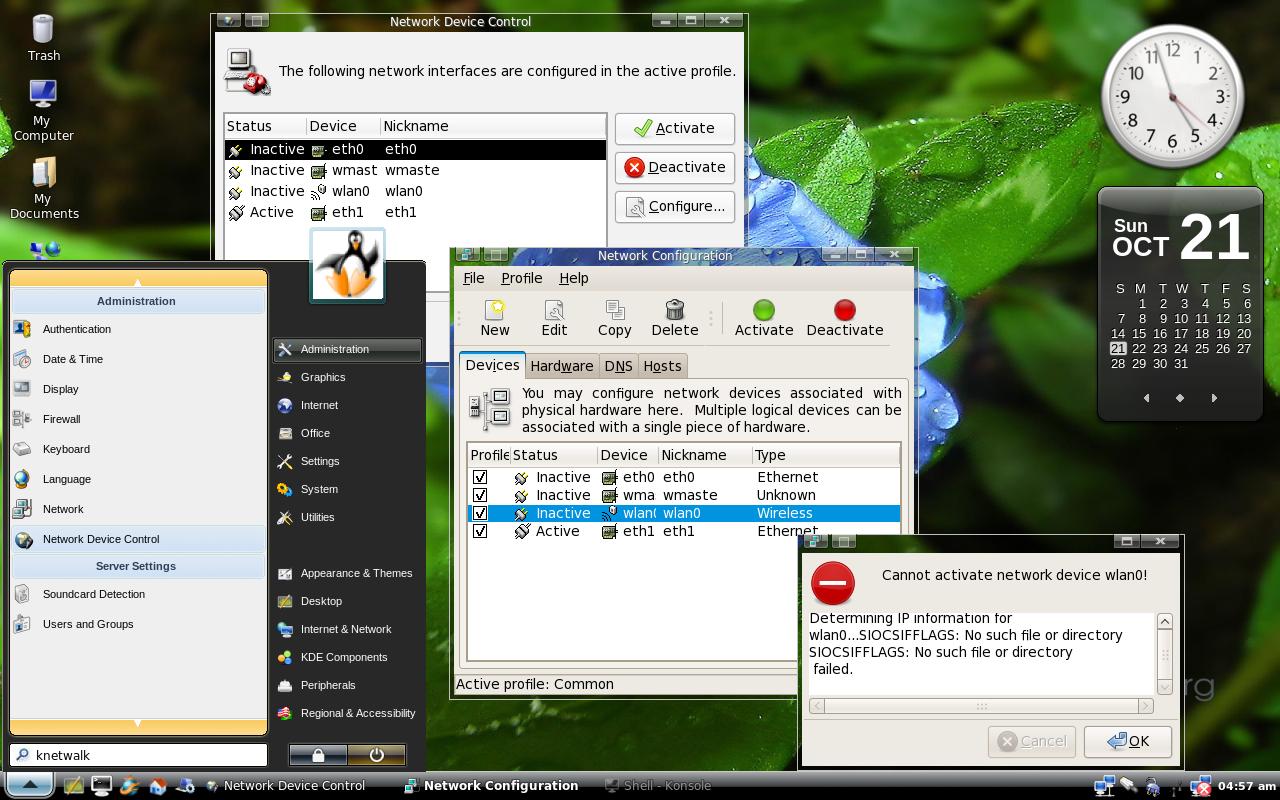Open Soundcard Detection entry
The image size is (1280, 800).
click(x=138, y=594)
